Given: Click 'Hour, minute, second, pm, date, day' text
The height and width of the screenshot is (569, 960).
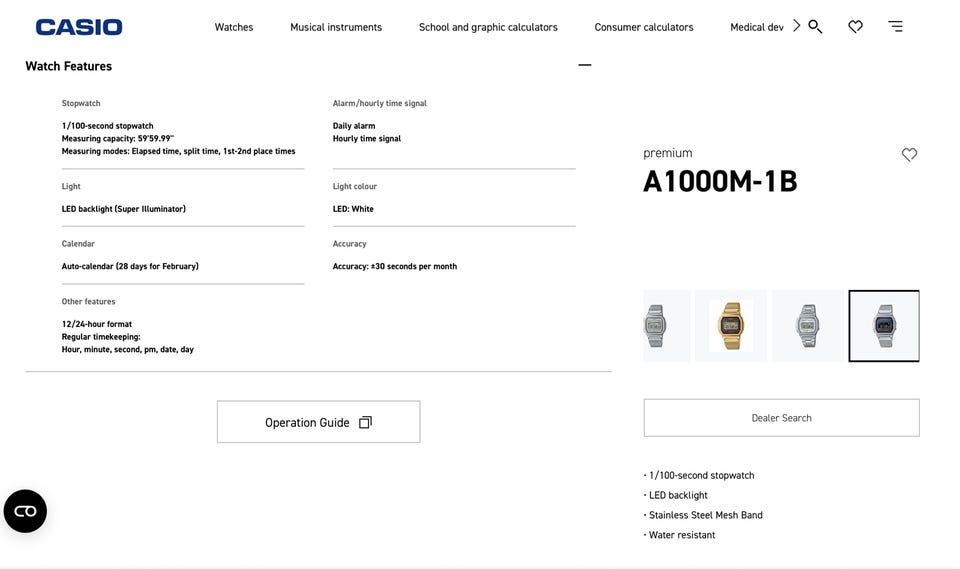Looking at the screenshot, I should 127,349.
